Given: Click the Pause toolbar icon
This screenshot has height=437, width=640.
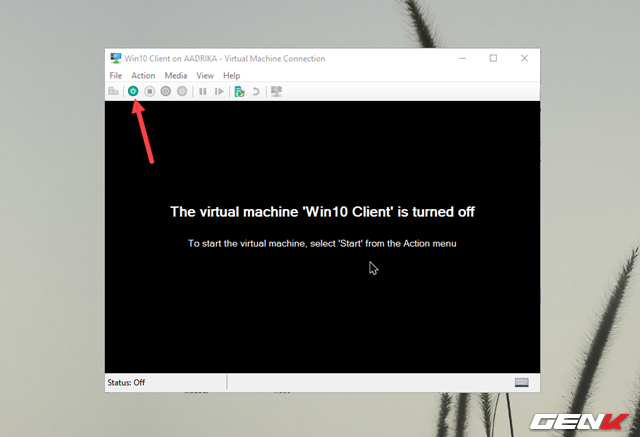Looking at the screenshot, I should tap(202, 91).
